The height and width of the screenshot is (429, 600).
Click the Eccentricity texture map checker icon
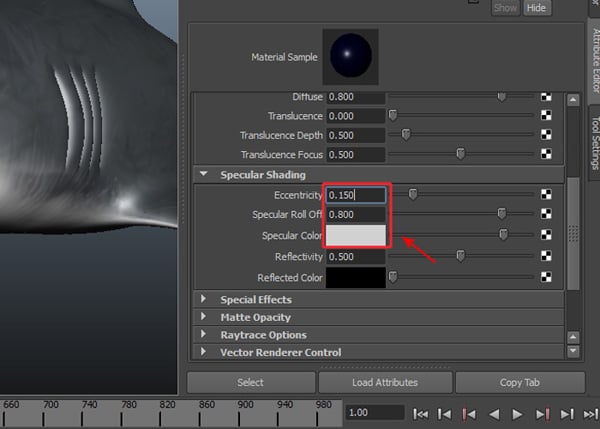coord(547,195)
